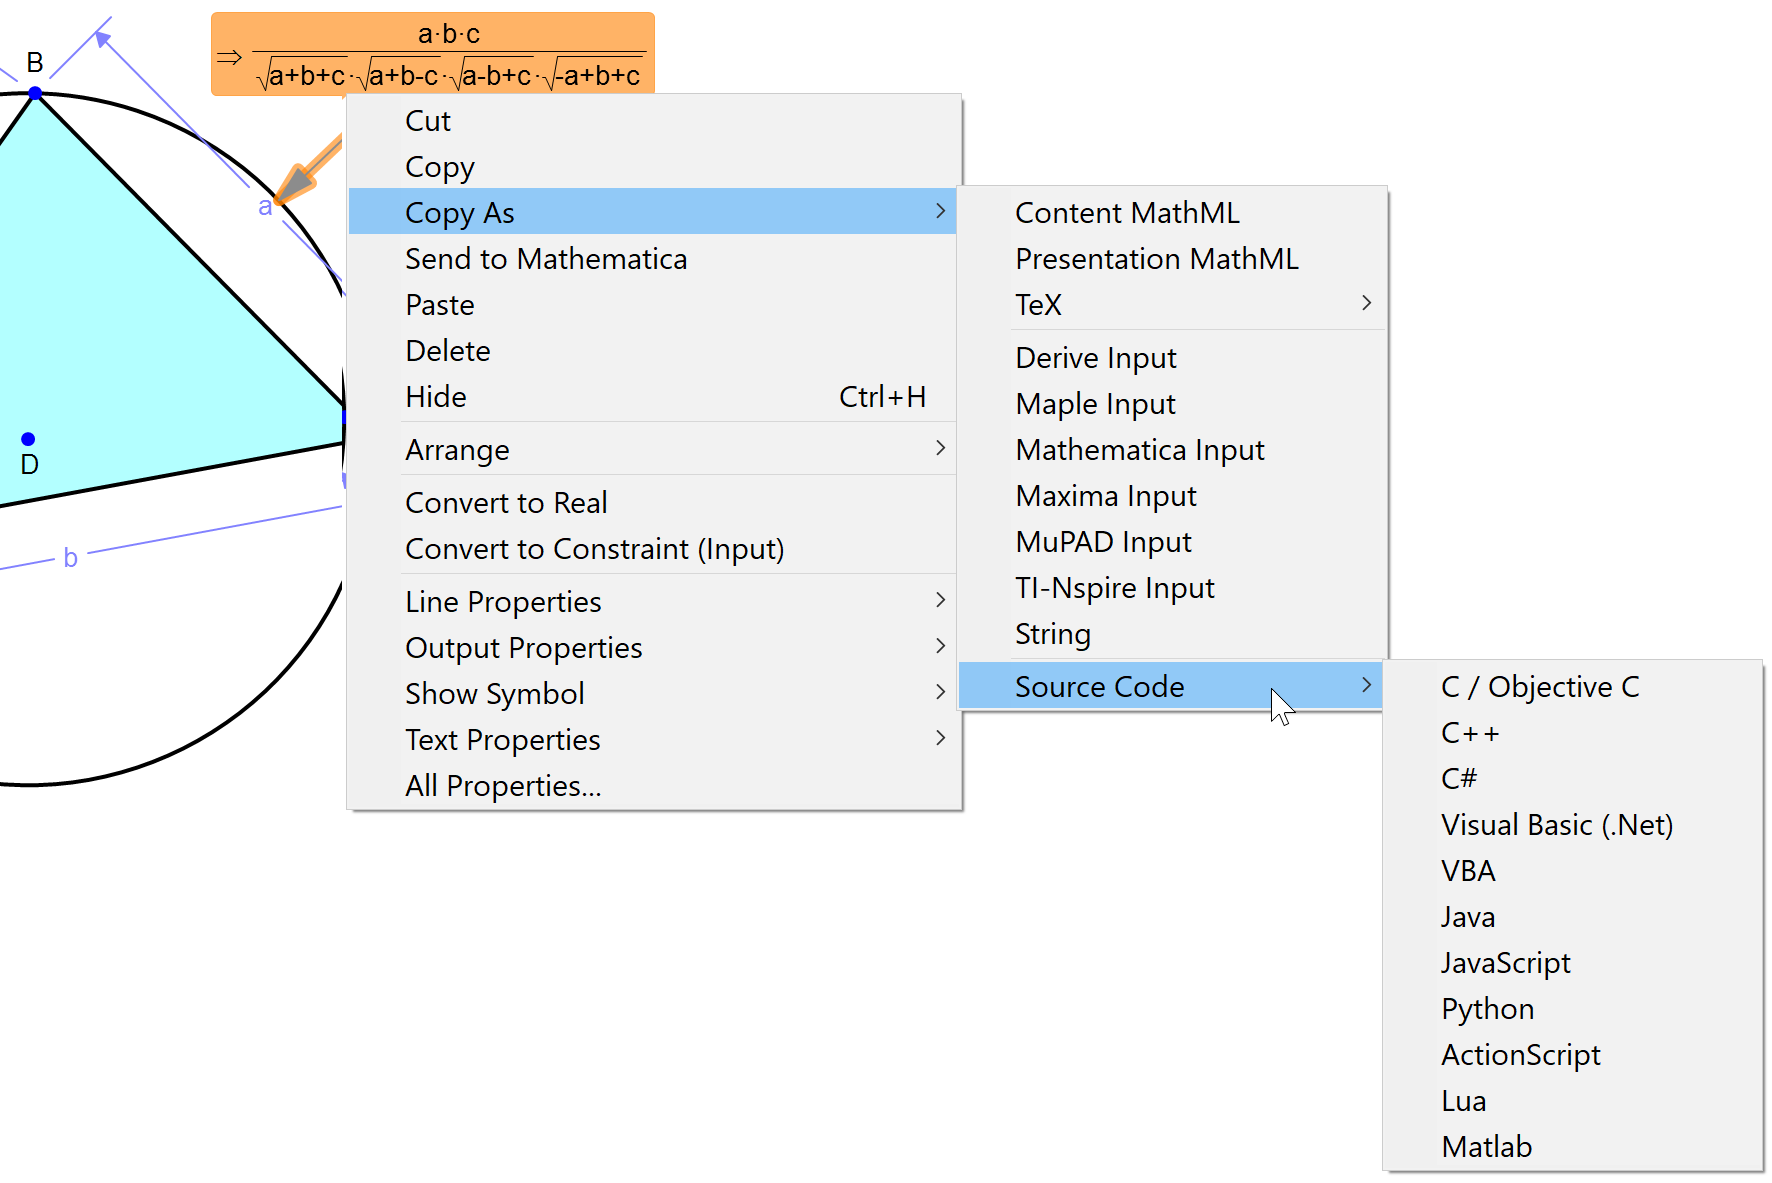Click Convert to Real
The image size is (1772, 1183).
[x=506, y=503]
